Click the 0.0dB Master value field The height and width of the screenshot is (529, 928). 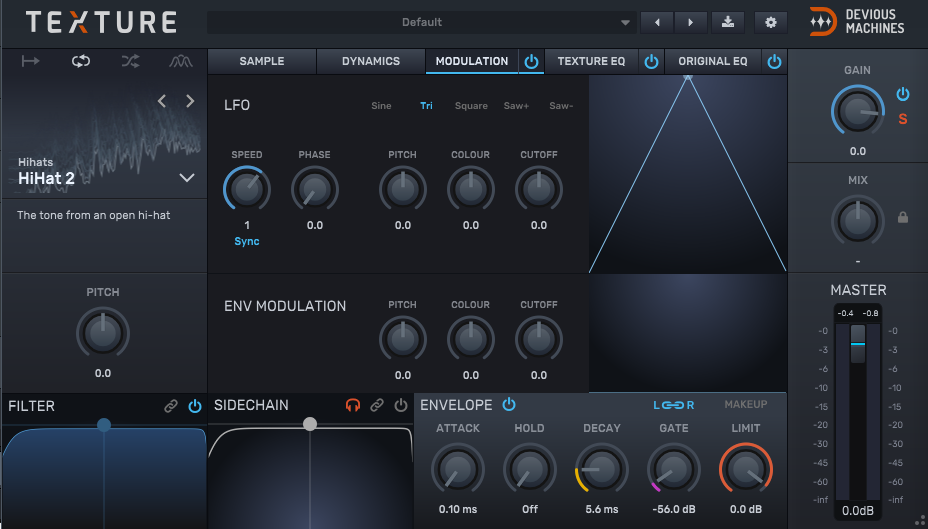pyautogui.click(x=858, y=511)
